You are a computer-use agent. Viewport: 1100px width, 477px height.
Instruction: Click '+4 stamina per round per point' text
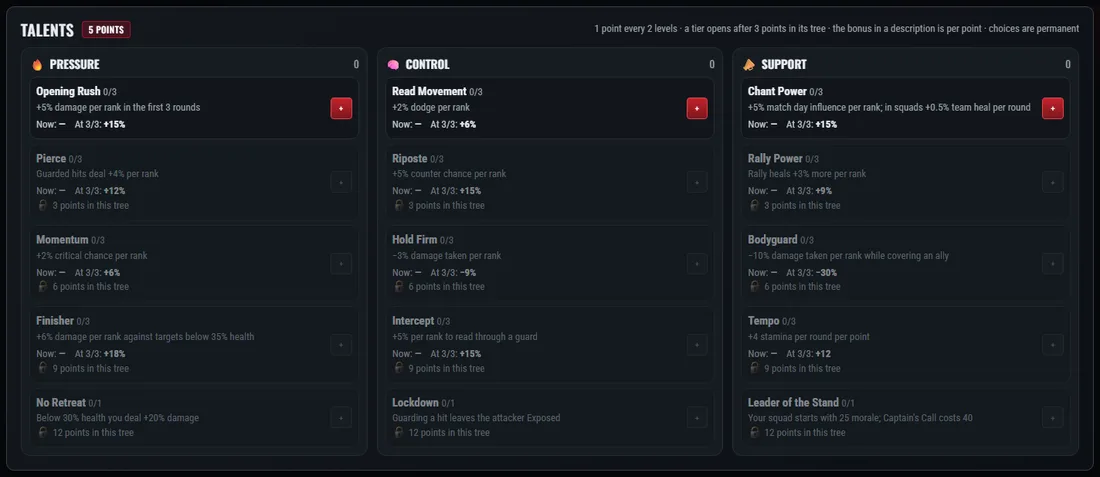click(809, 337)
